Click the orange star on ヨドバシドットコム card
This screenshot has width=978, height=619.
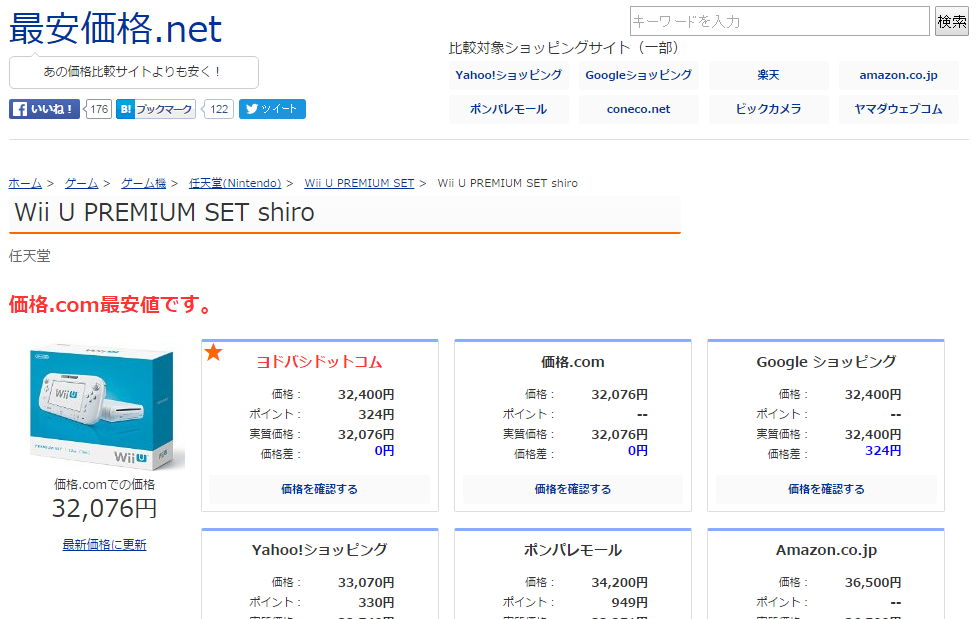coord(213,353)
